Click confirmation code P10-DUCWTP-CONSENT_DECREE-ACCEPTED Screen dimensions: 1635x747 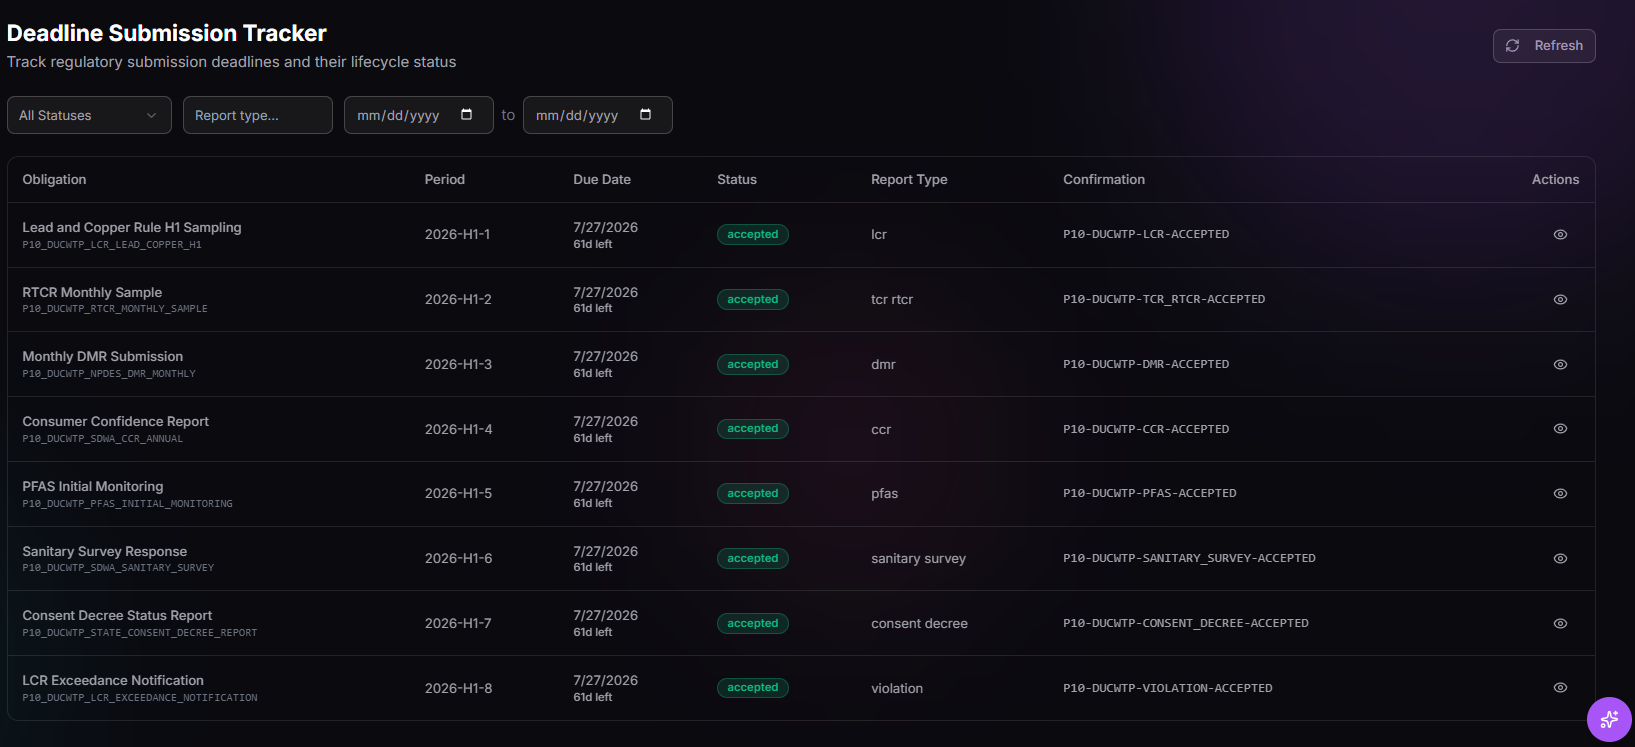pos(1186,624)
